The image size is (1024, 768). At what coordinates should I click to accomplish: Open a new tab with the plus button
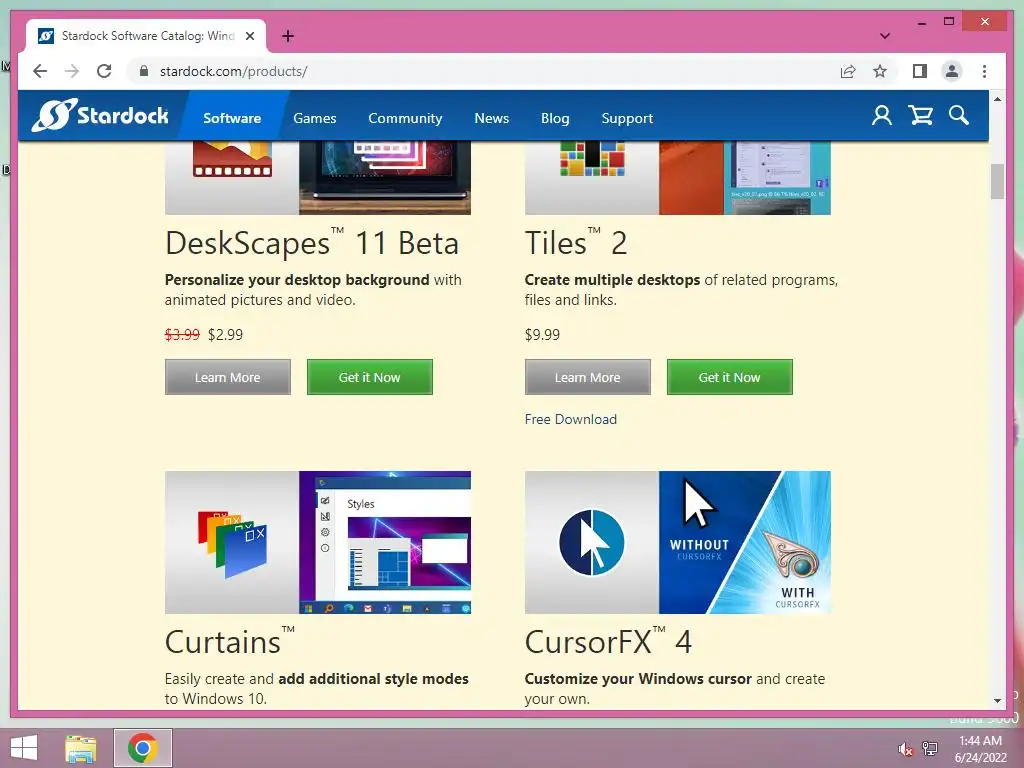click(288, 36)
